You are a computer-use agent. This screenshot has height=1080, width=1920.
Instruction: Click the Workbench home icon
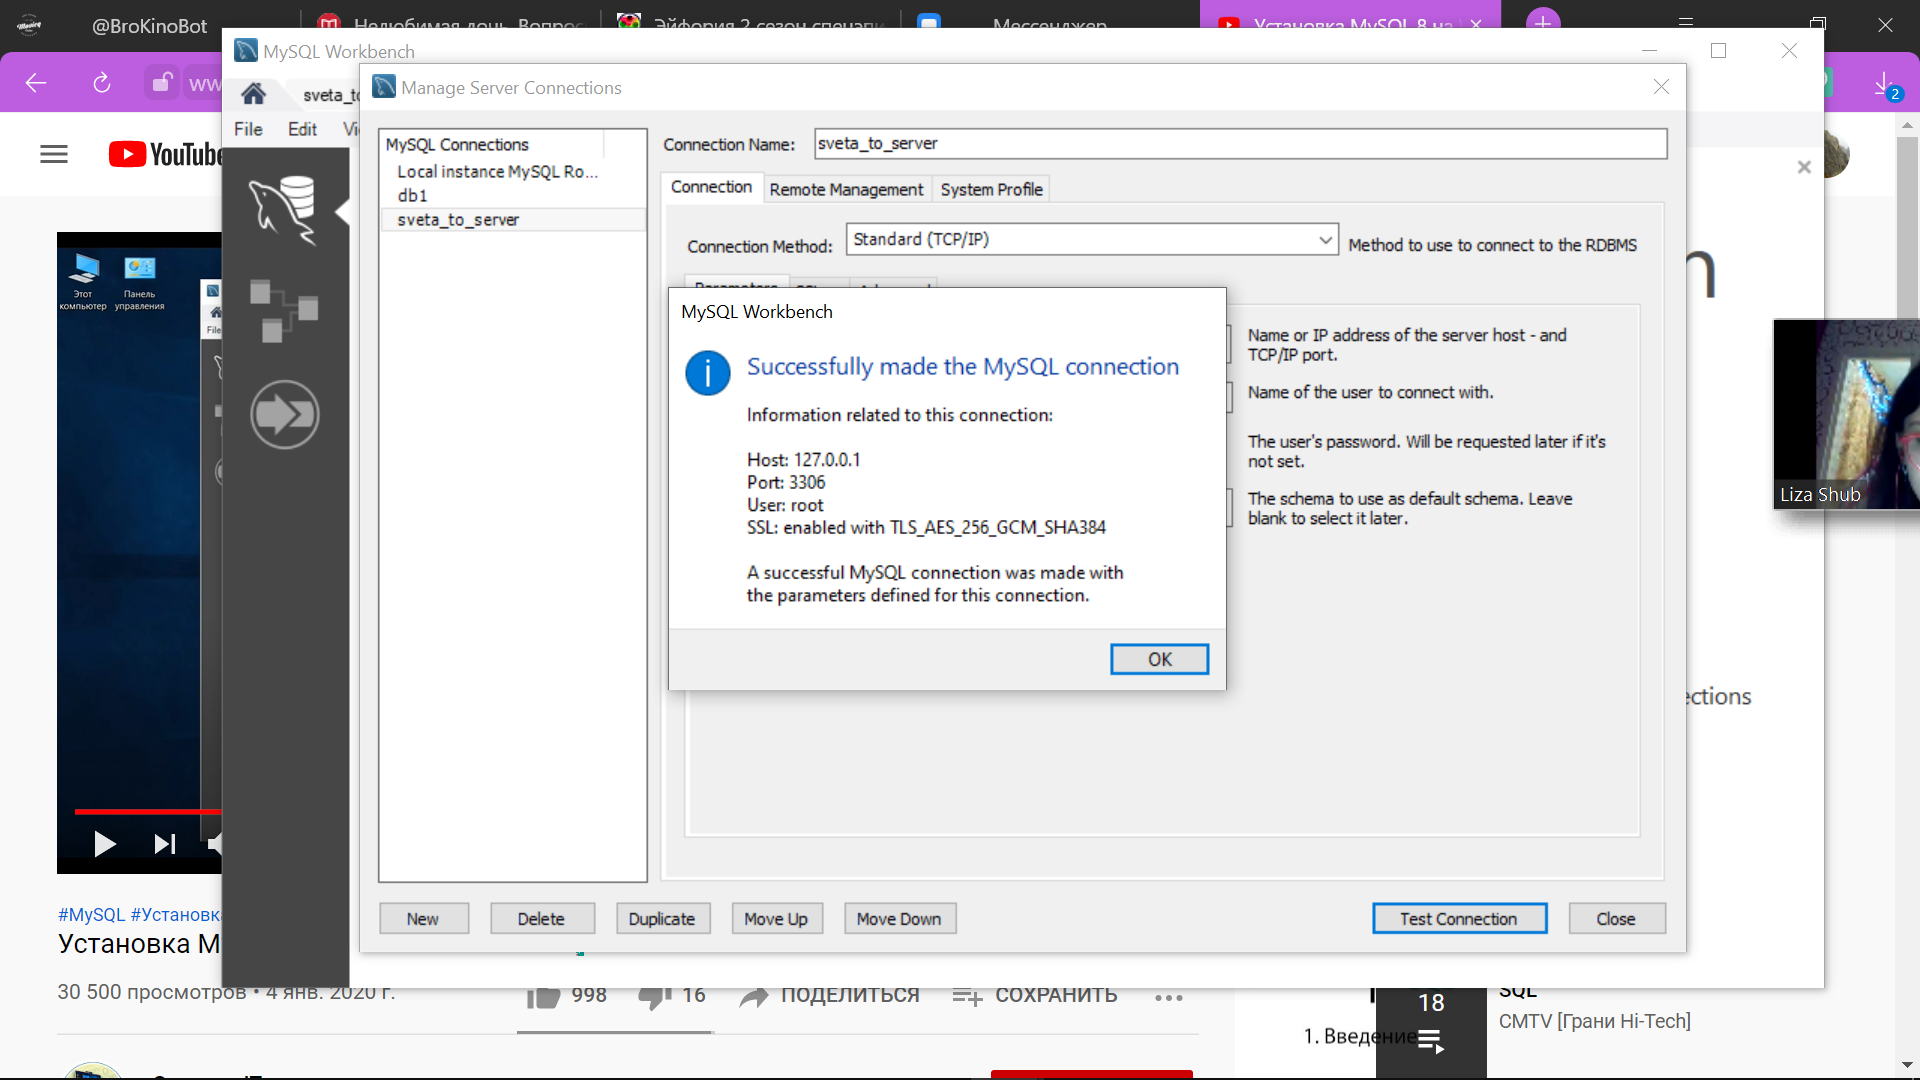pos(254,94)
